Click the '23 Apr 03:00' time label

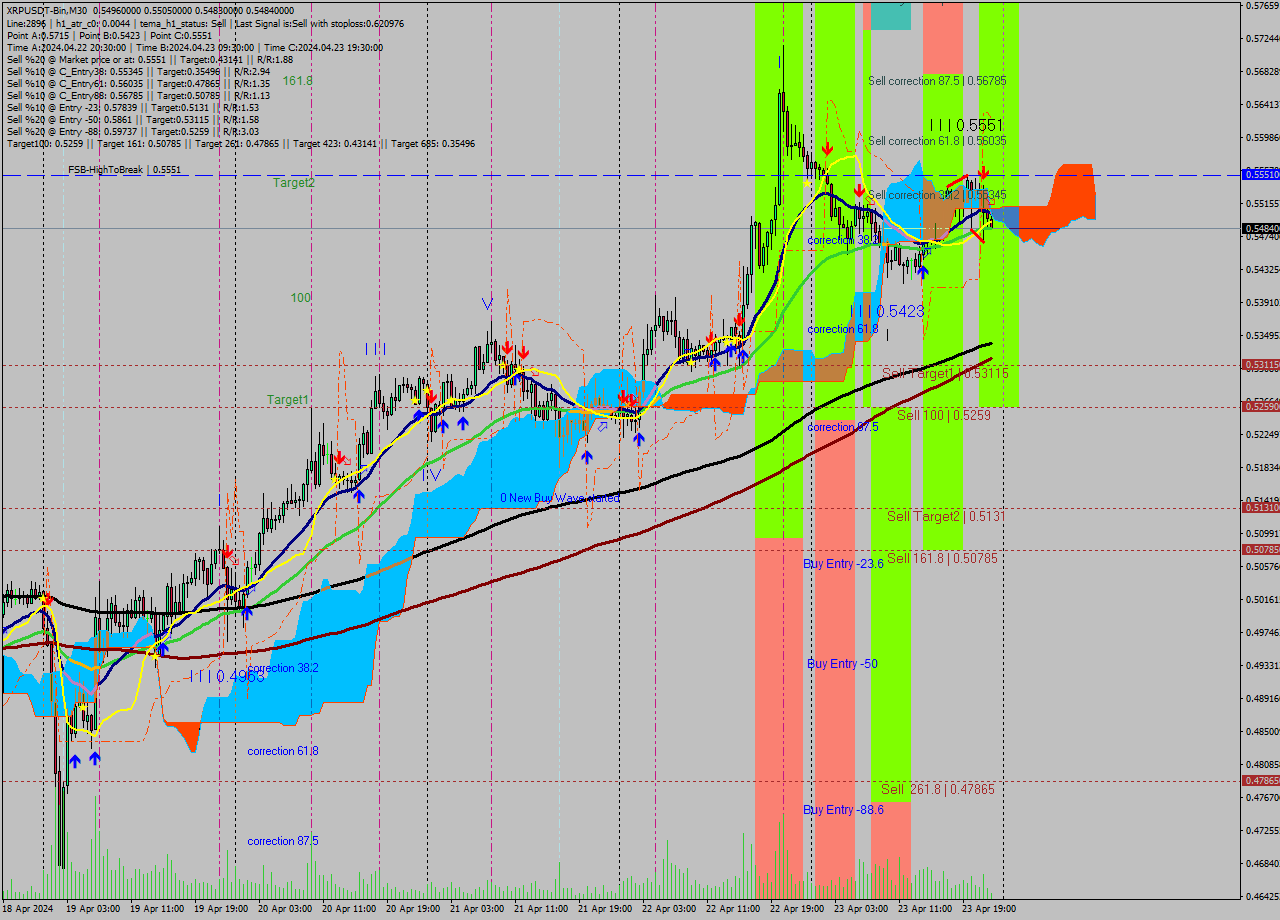(x=860, y=910)
